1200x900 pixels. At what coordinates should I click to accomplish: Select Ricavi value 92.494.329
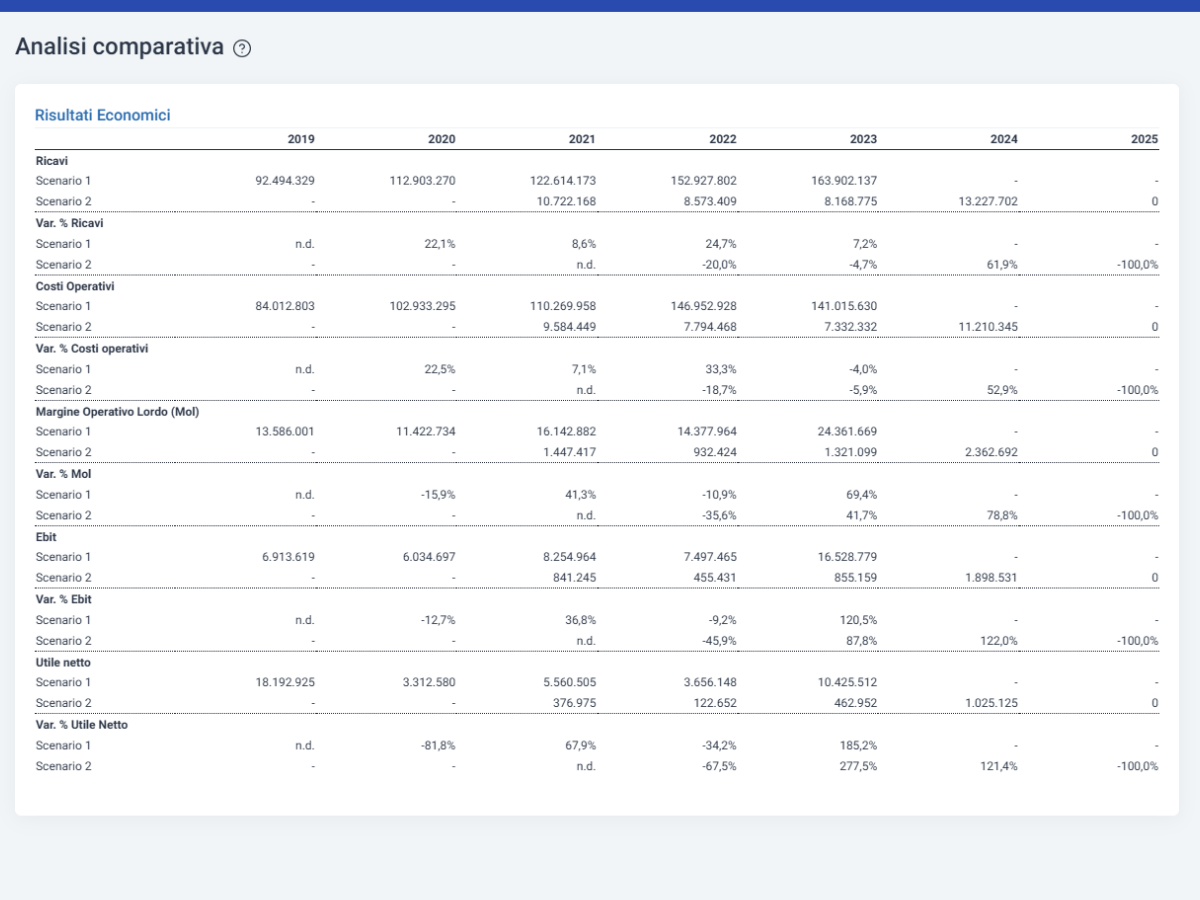(x=286, y=181)
